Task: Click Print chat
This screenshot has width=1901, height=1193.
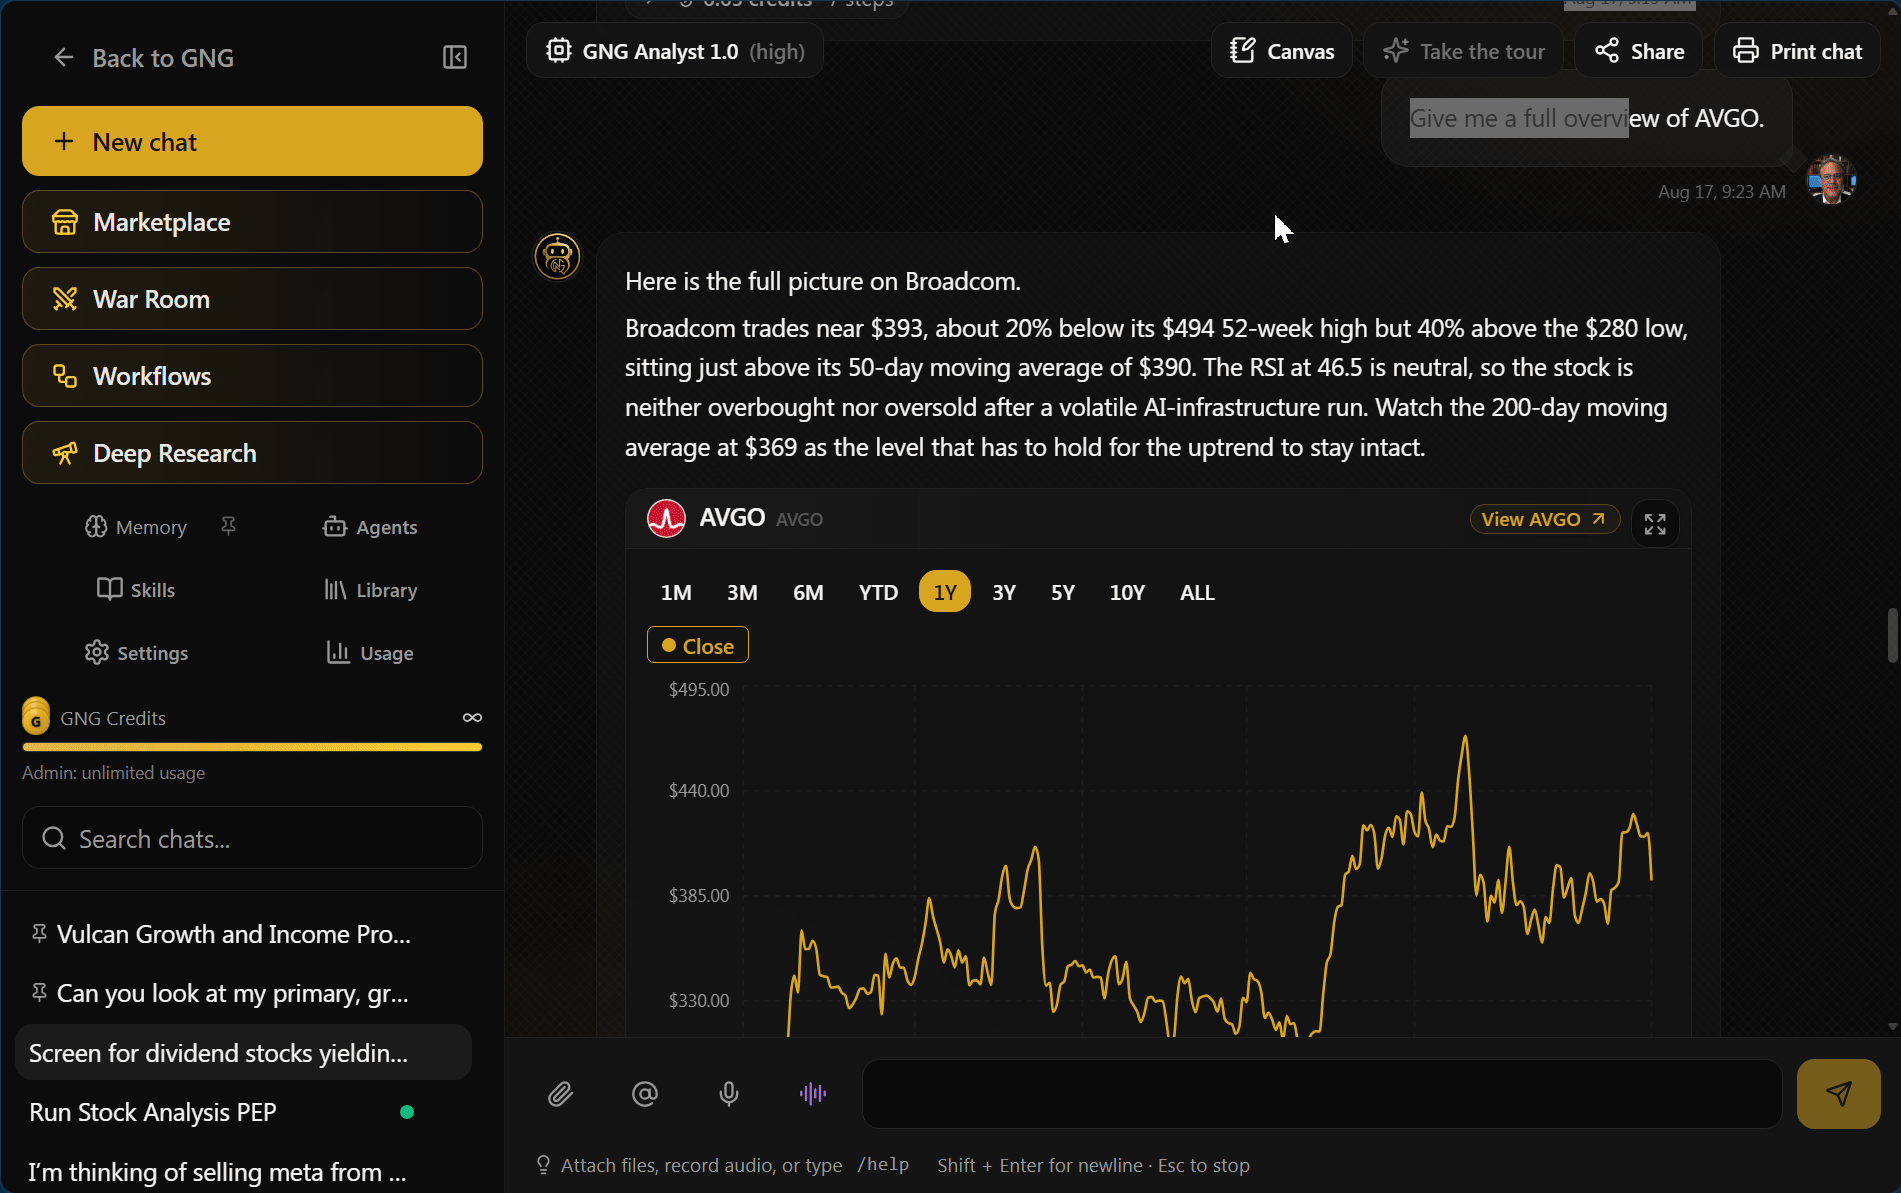Action: point(1797,51)
